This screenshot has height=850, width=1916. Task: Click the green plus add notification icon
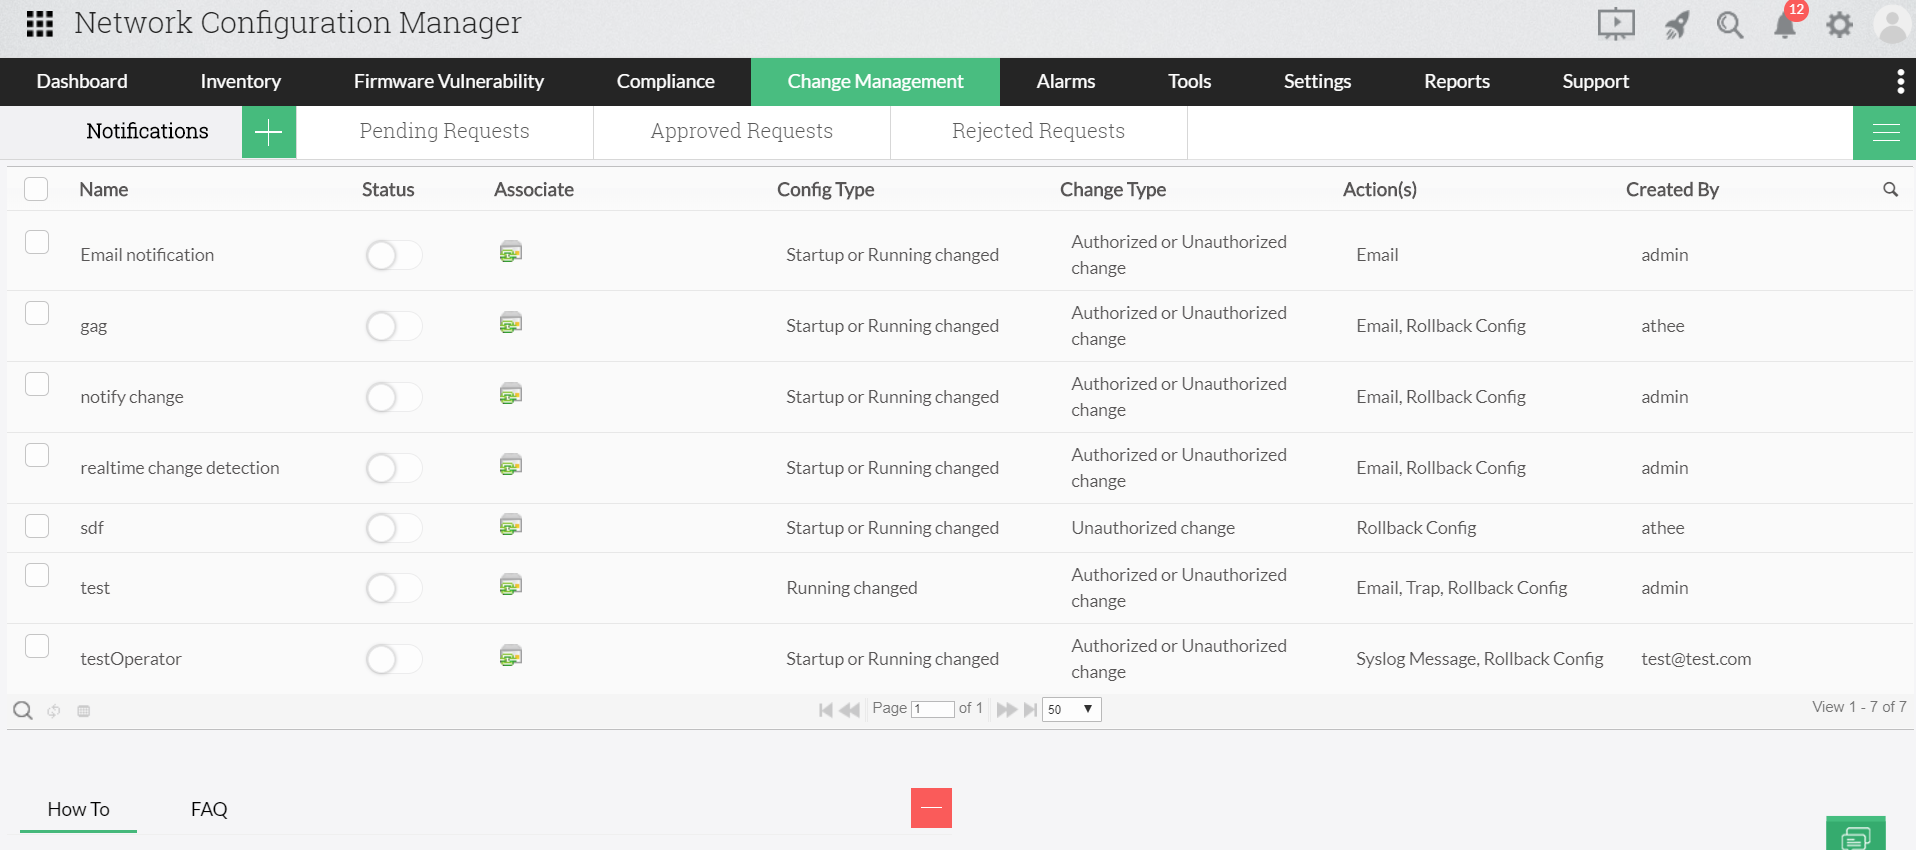click(x=268, y=132)
